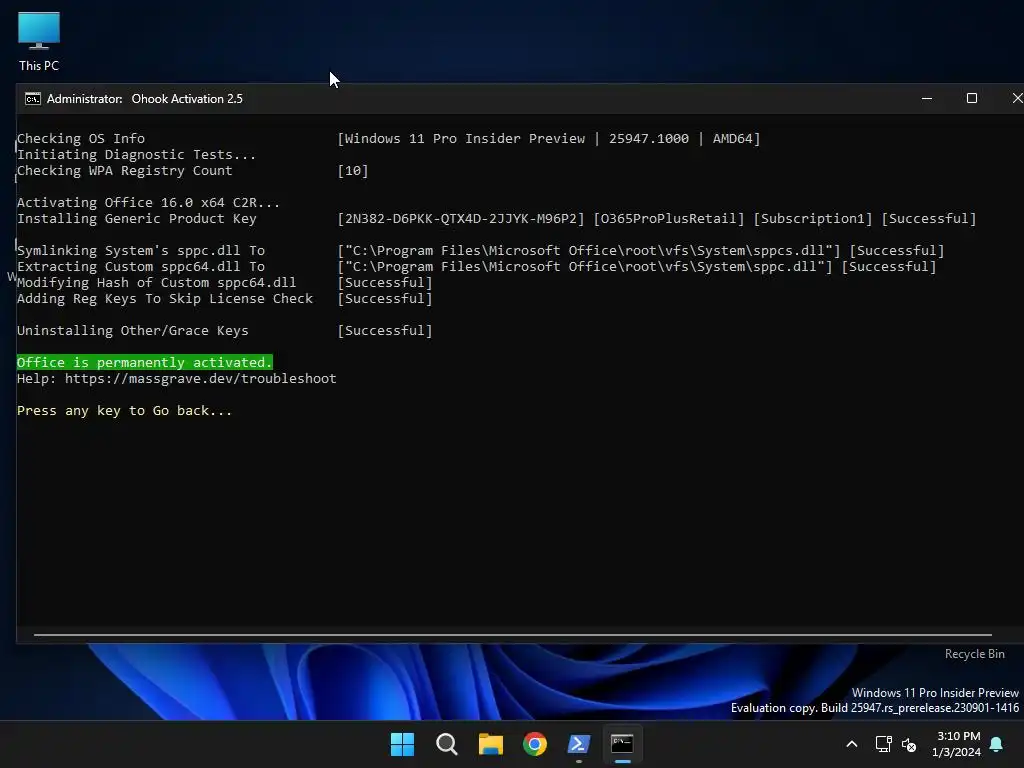Open Google Chrome from taskbar
Image resolution: width=1024 pixels, height=768 pixels.
coord(535,744)
